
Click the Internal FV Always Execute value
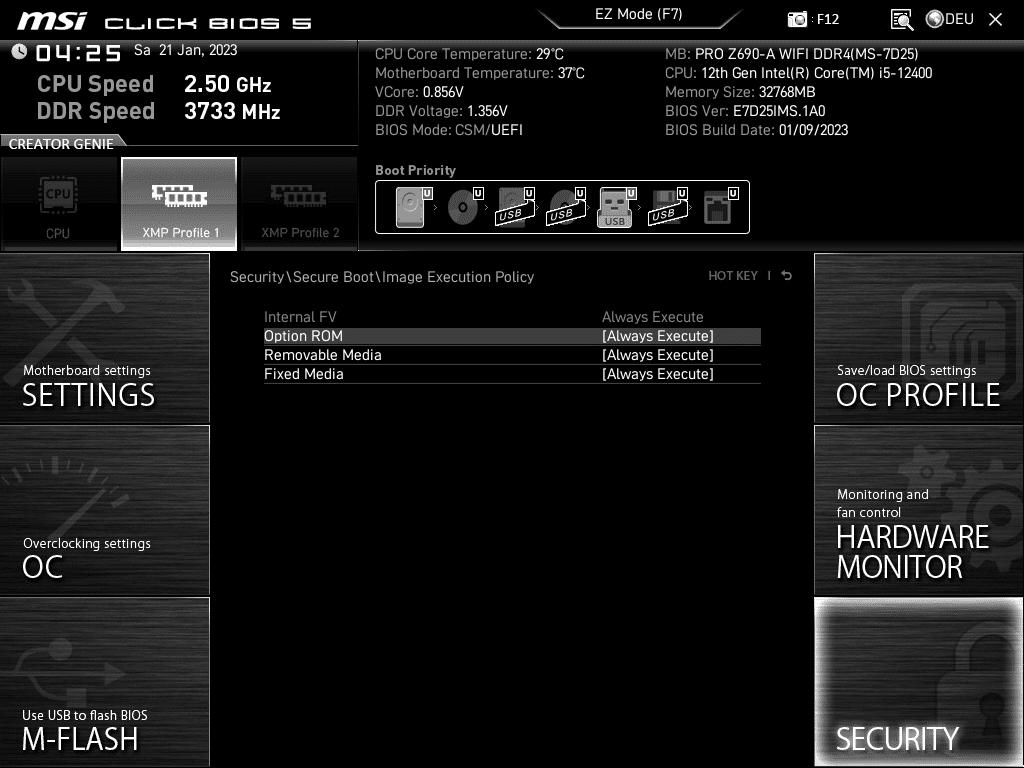pos(652,317)
